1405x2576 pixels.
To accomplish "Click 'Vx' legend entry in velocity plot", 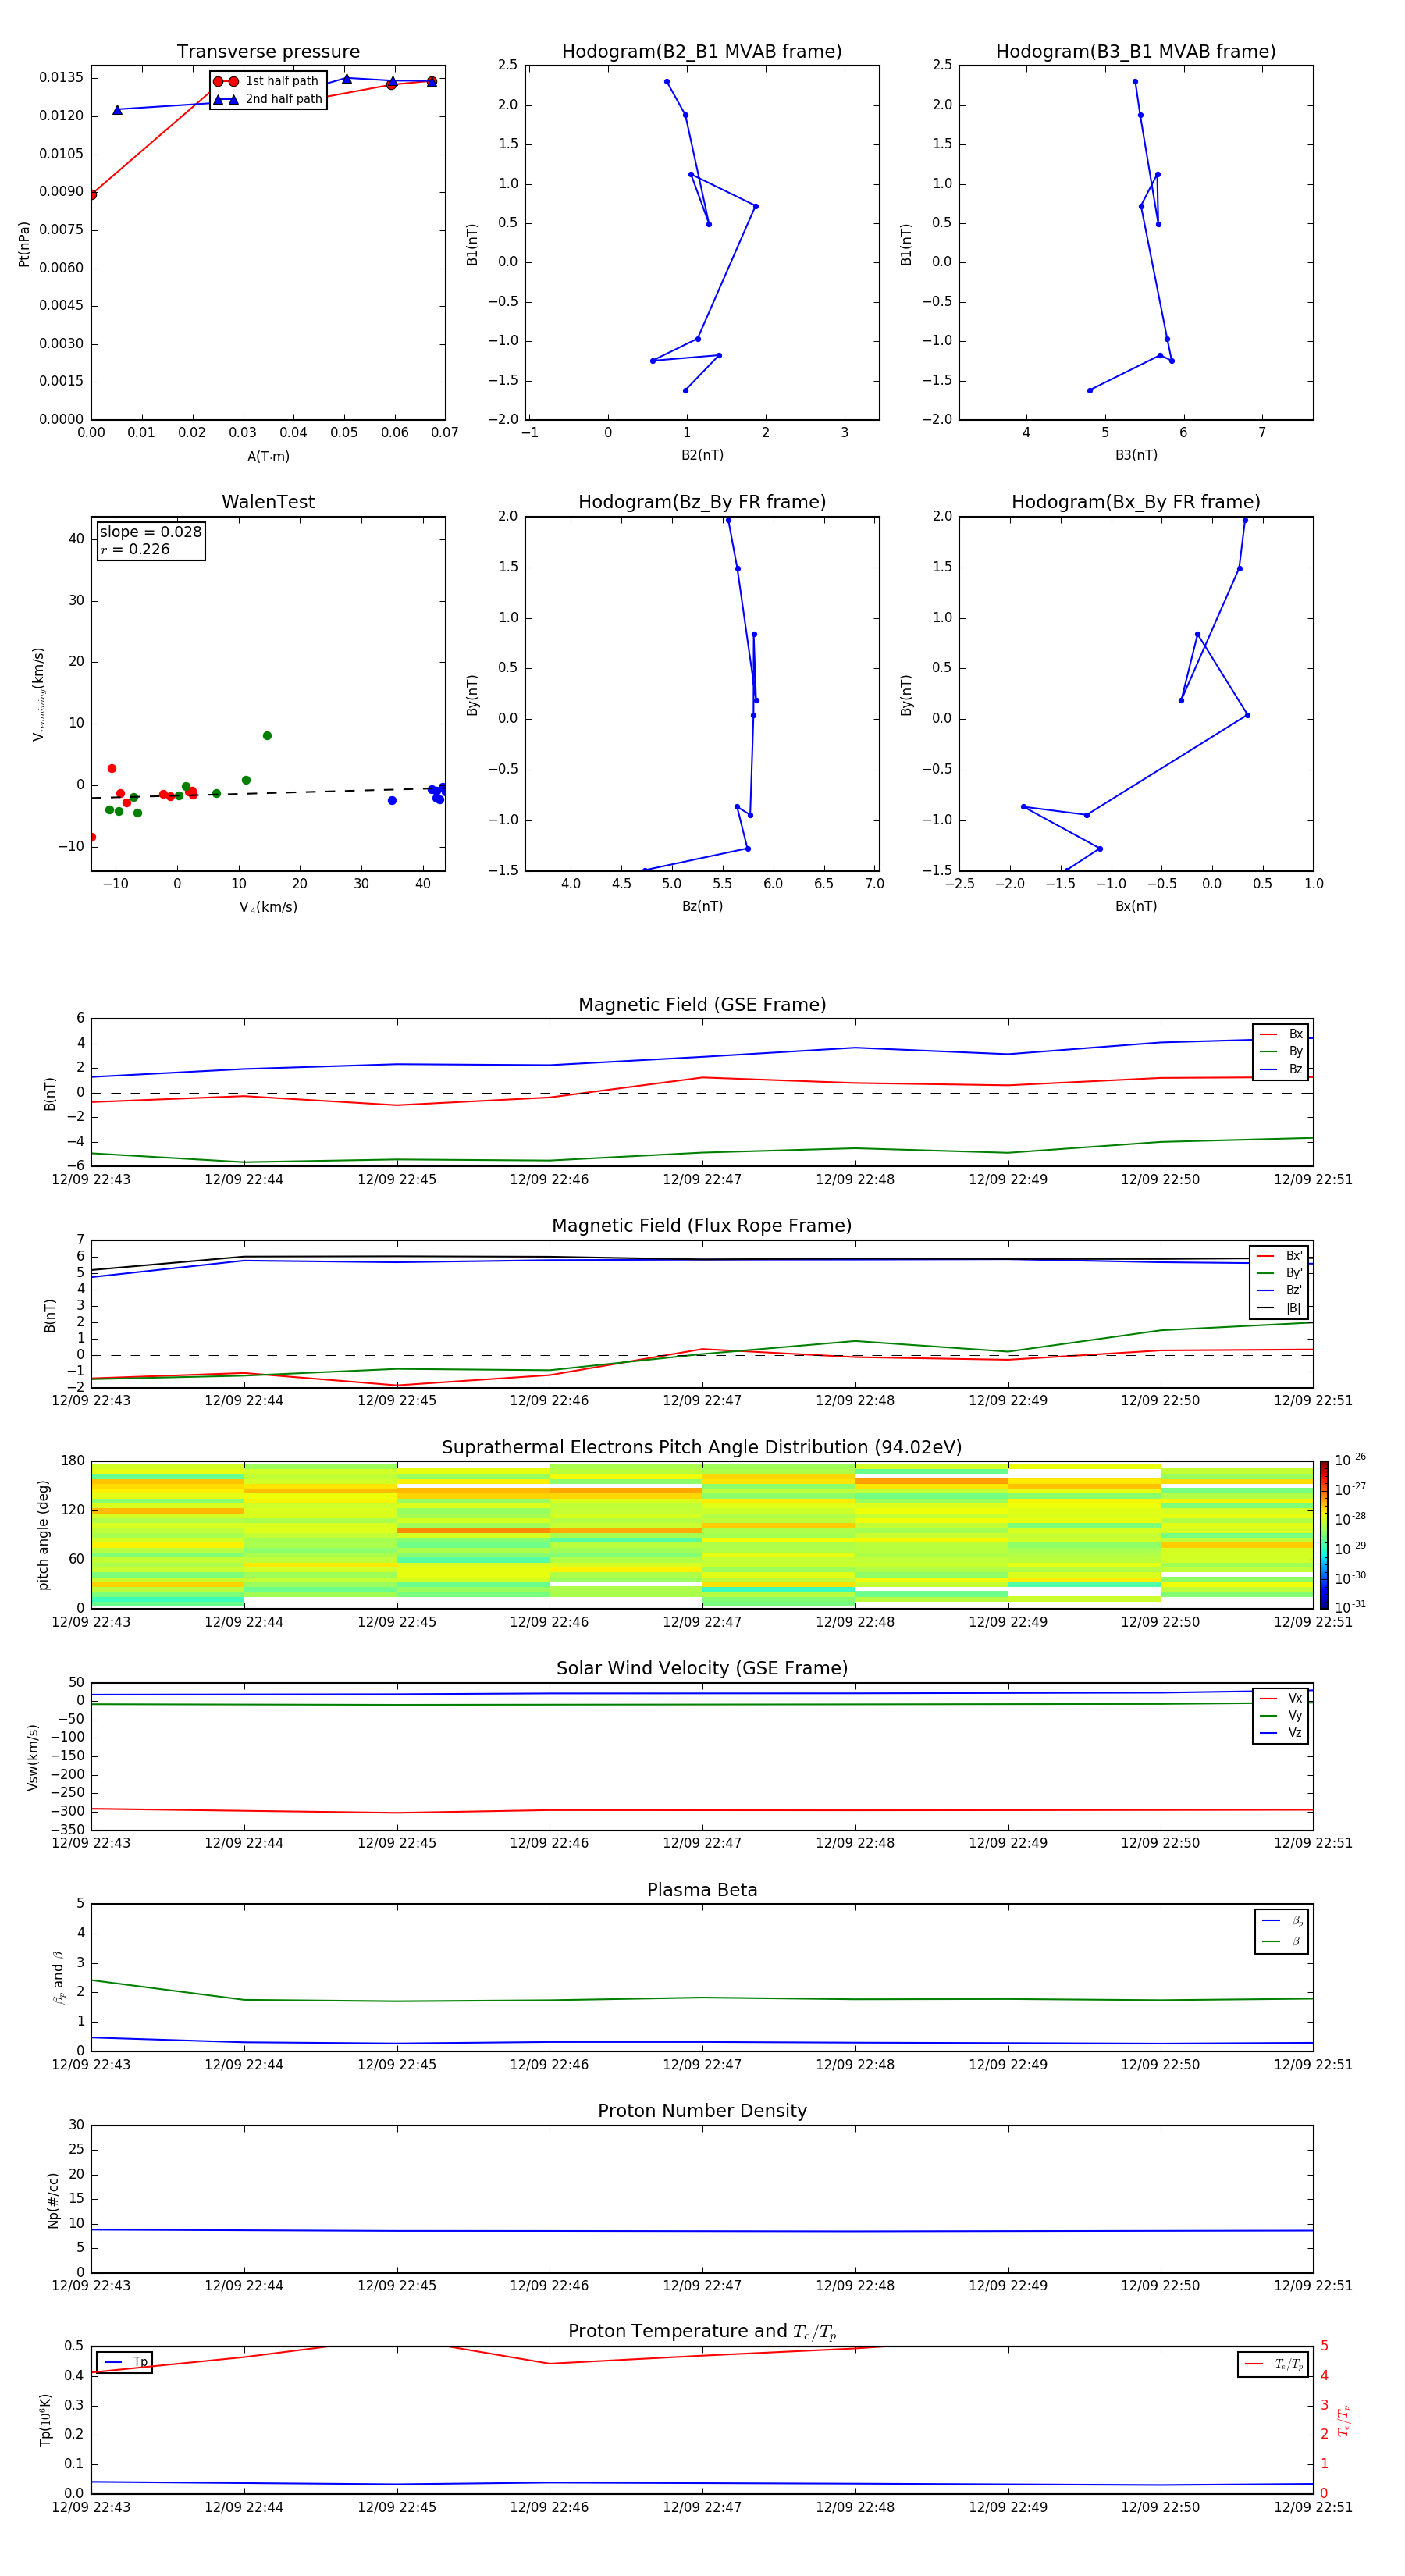I will 1281,1698.
